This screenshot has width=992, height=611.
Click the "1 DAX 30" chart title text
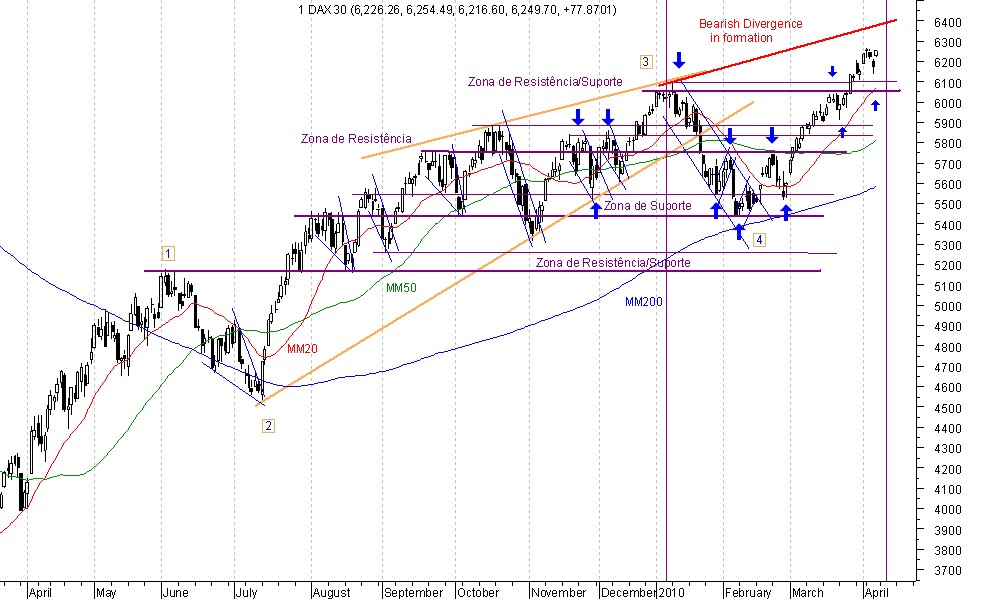tap(322, 10)
